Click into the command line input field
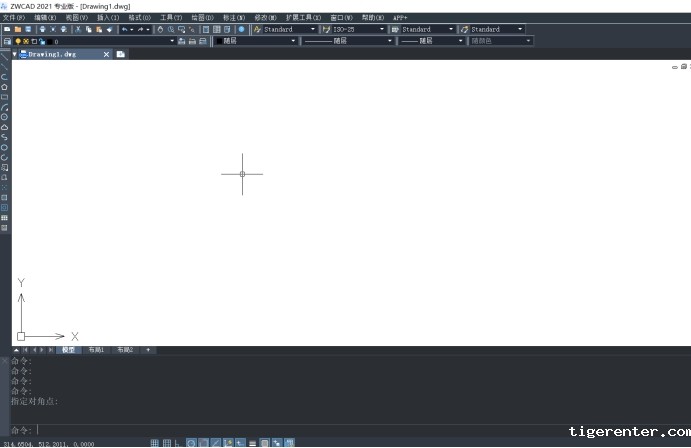The width and height of the screenshot is (691, 448). point(300,429)
